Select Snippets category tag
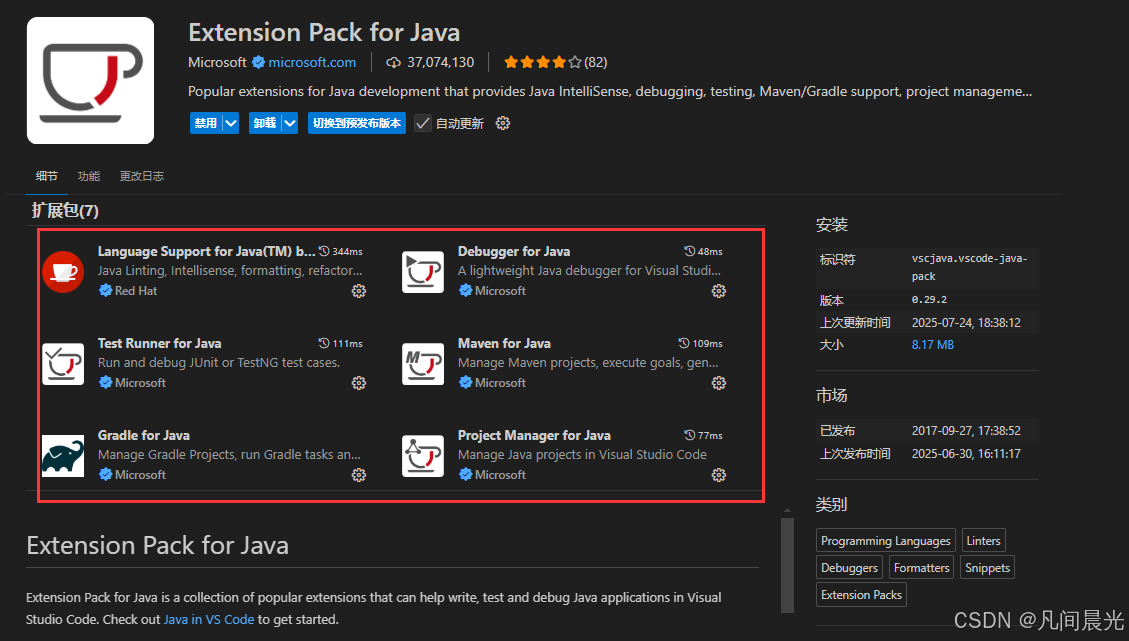Screen dimensions: 1129x641 987,568
